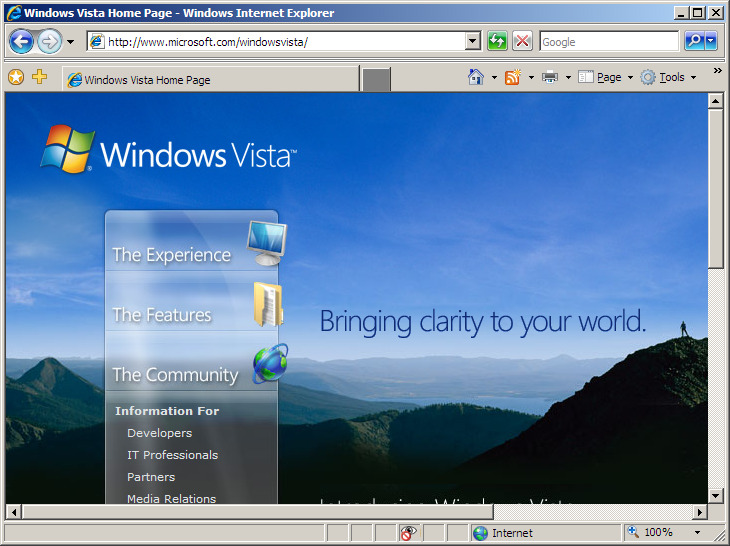Open a new tab with the blank tab button
Screen dimensions: 730x546
coord(376,79)
